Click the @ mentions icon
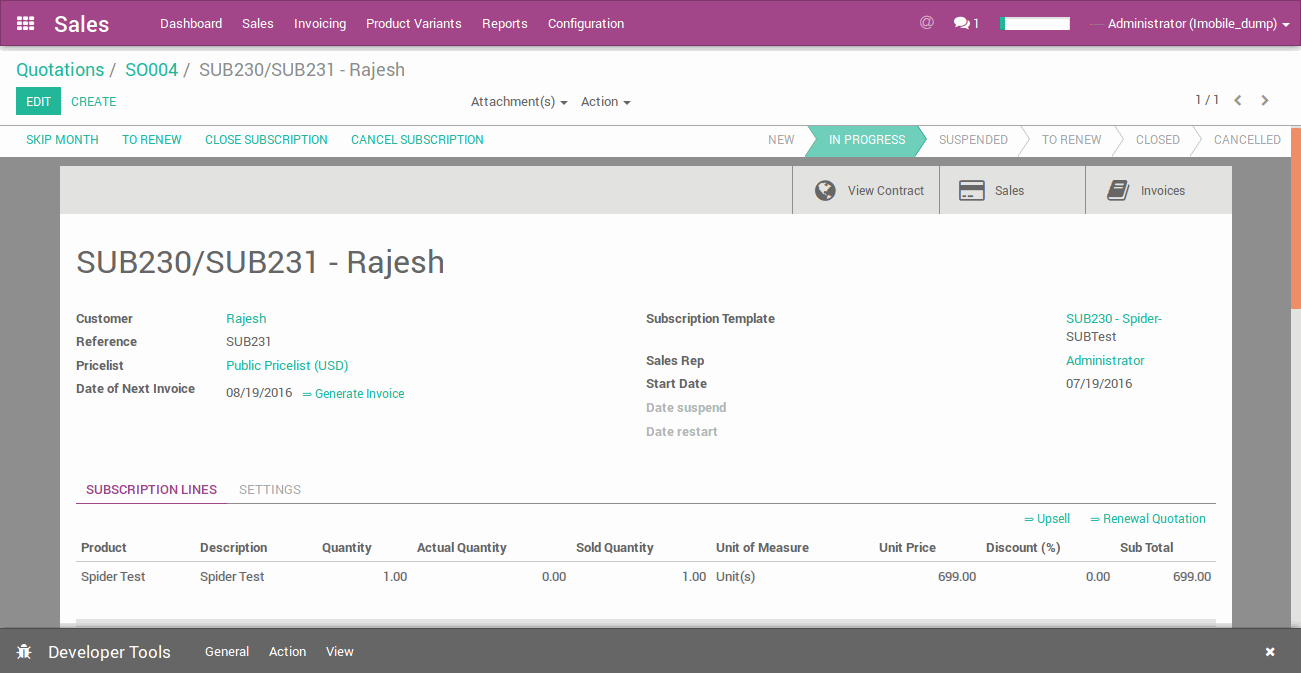This screenshot has width=1301, height=673. pyautogui.click(x=926, y=22)
